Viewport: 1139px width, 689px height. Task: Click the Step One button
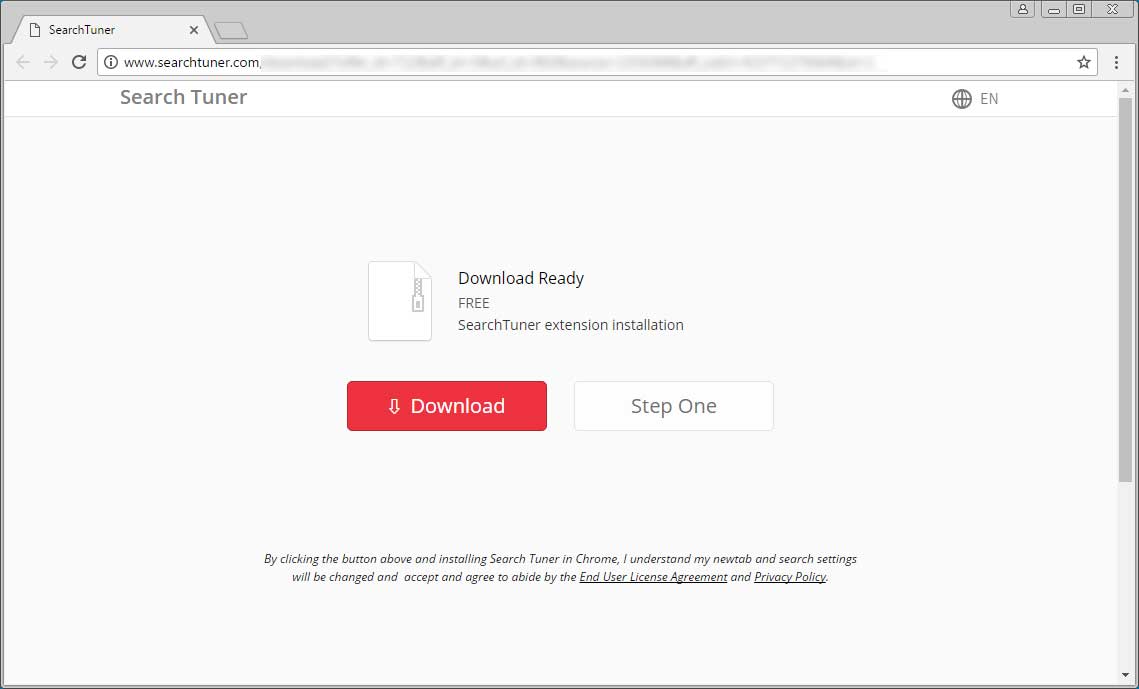click(x=673, y=406)
